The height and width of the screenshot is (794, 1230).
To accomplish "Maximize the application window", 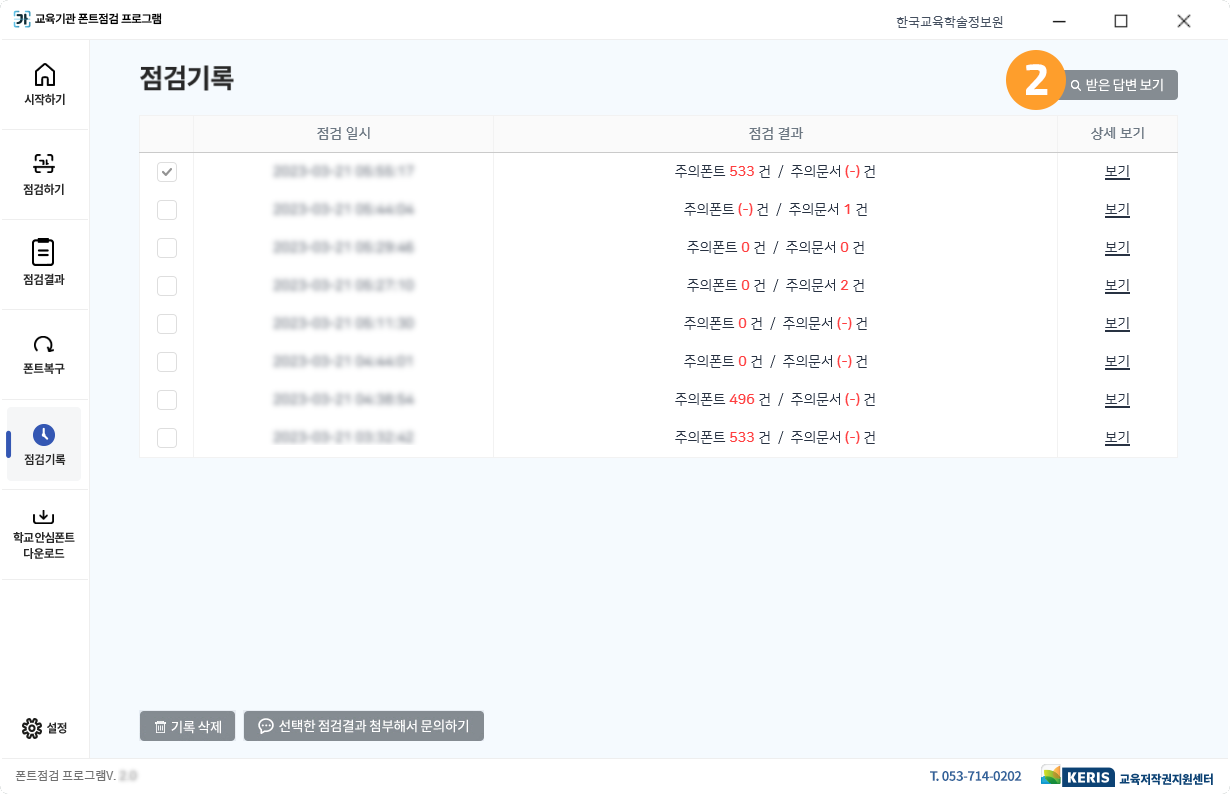I will pos(1121,21).
